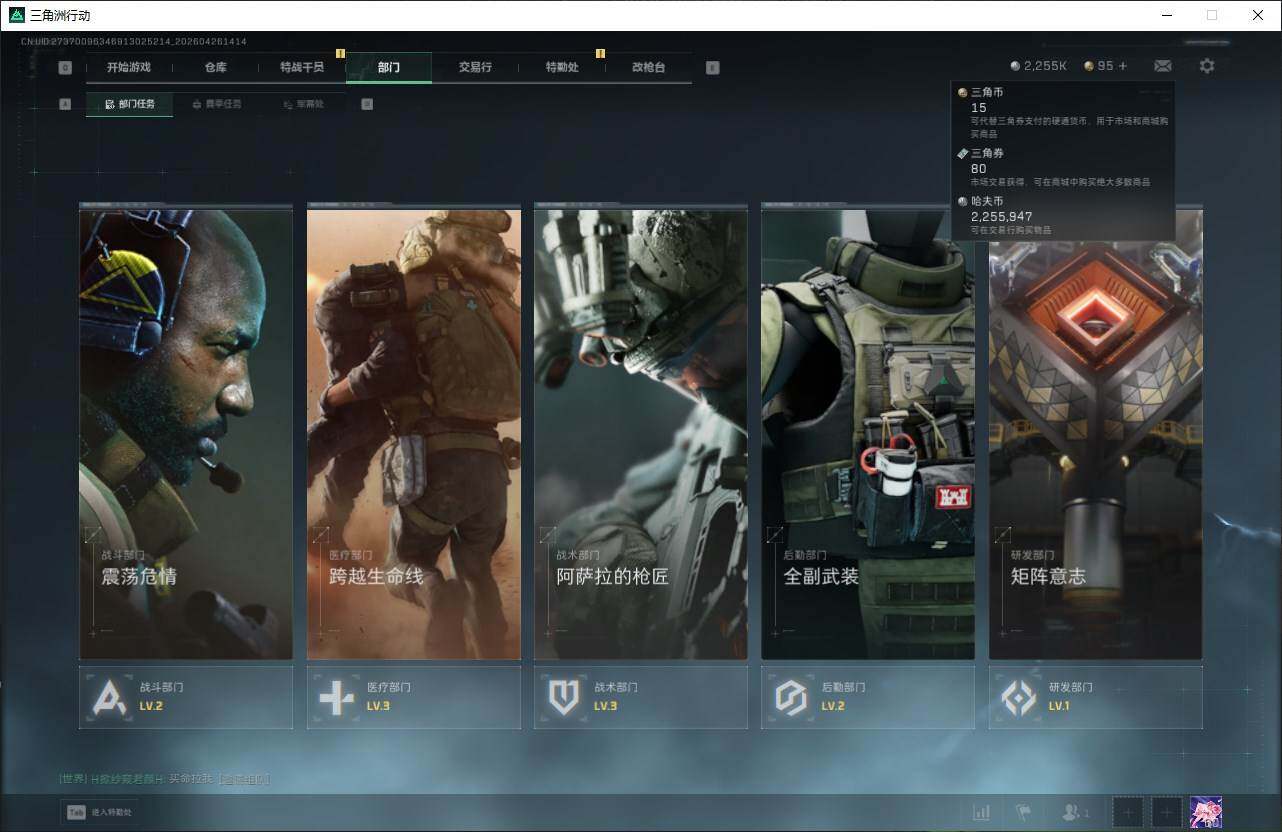Viewport: 1282px width, 832px height.
Task: Go to the 开始游戏 tab
Action: pyautogui.click(x=129, y=67)
